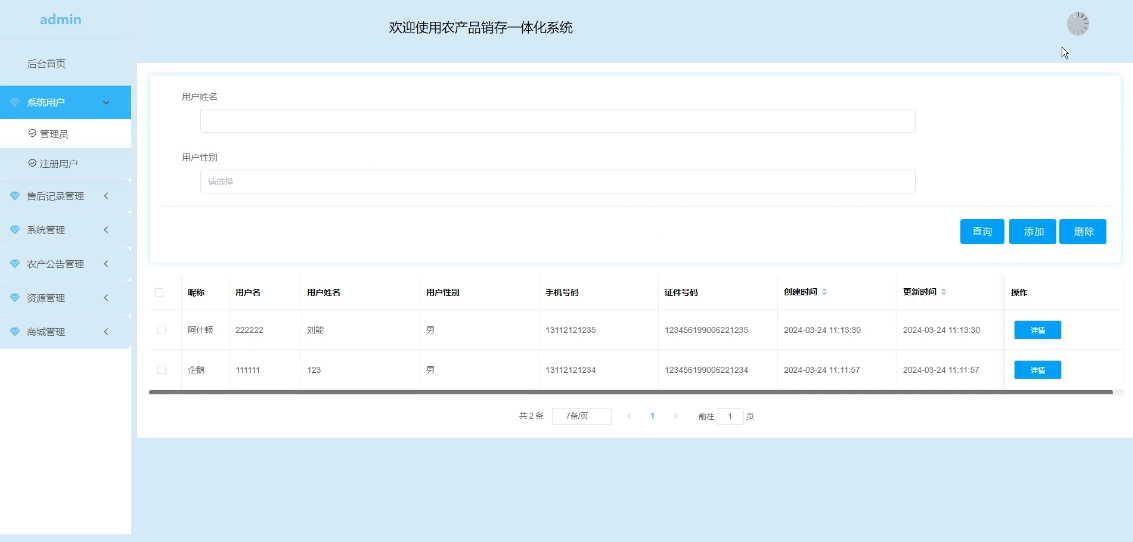Click the 查询 search button
Screen dimensions: 1133x542
(x=982, y=232)
